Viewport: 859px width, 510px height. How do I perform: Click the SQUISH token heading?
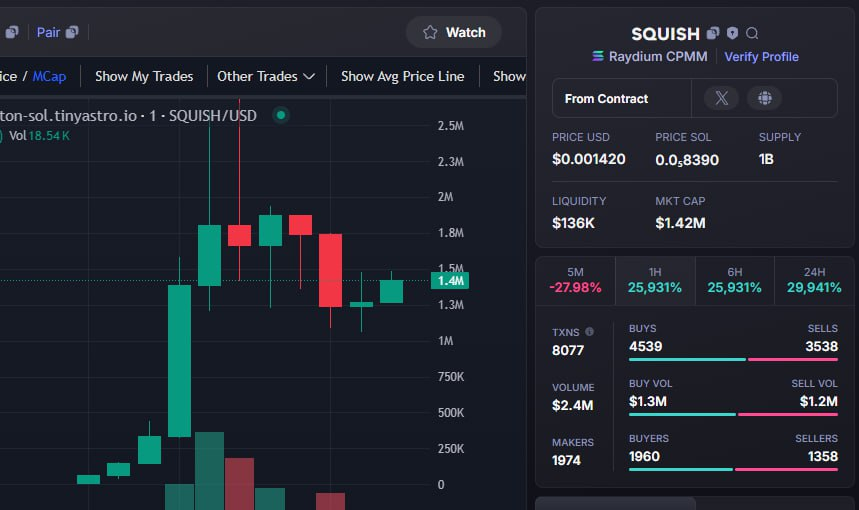tap(665, 34)
